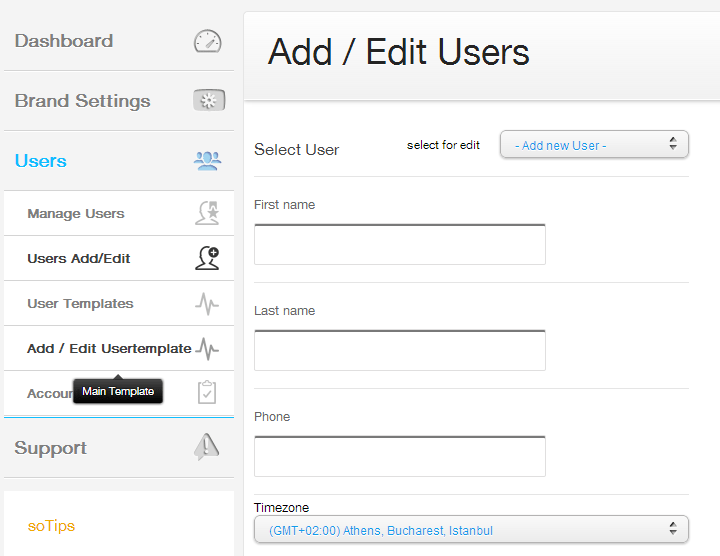Open the Timezone dropdown

[x=471, y=529]
